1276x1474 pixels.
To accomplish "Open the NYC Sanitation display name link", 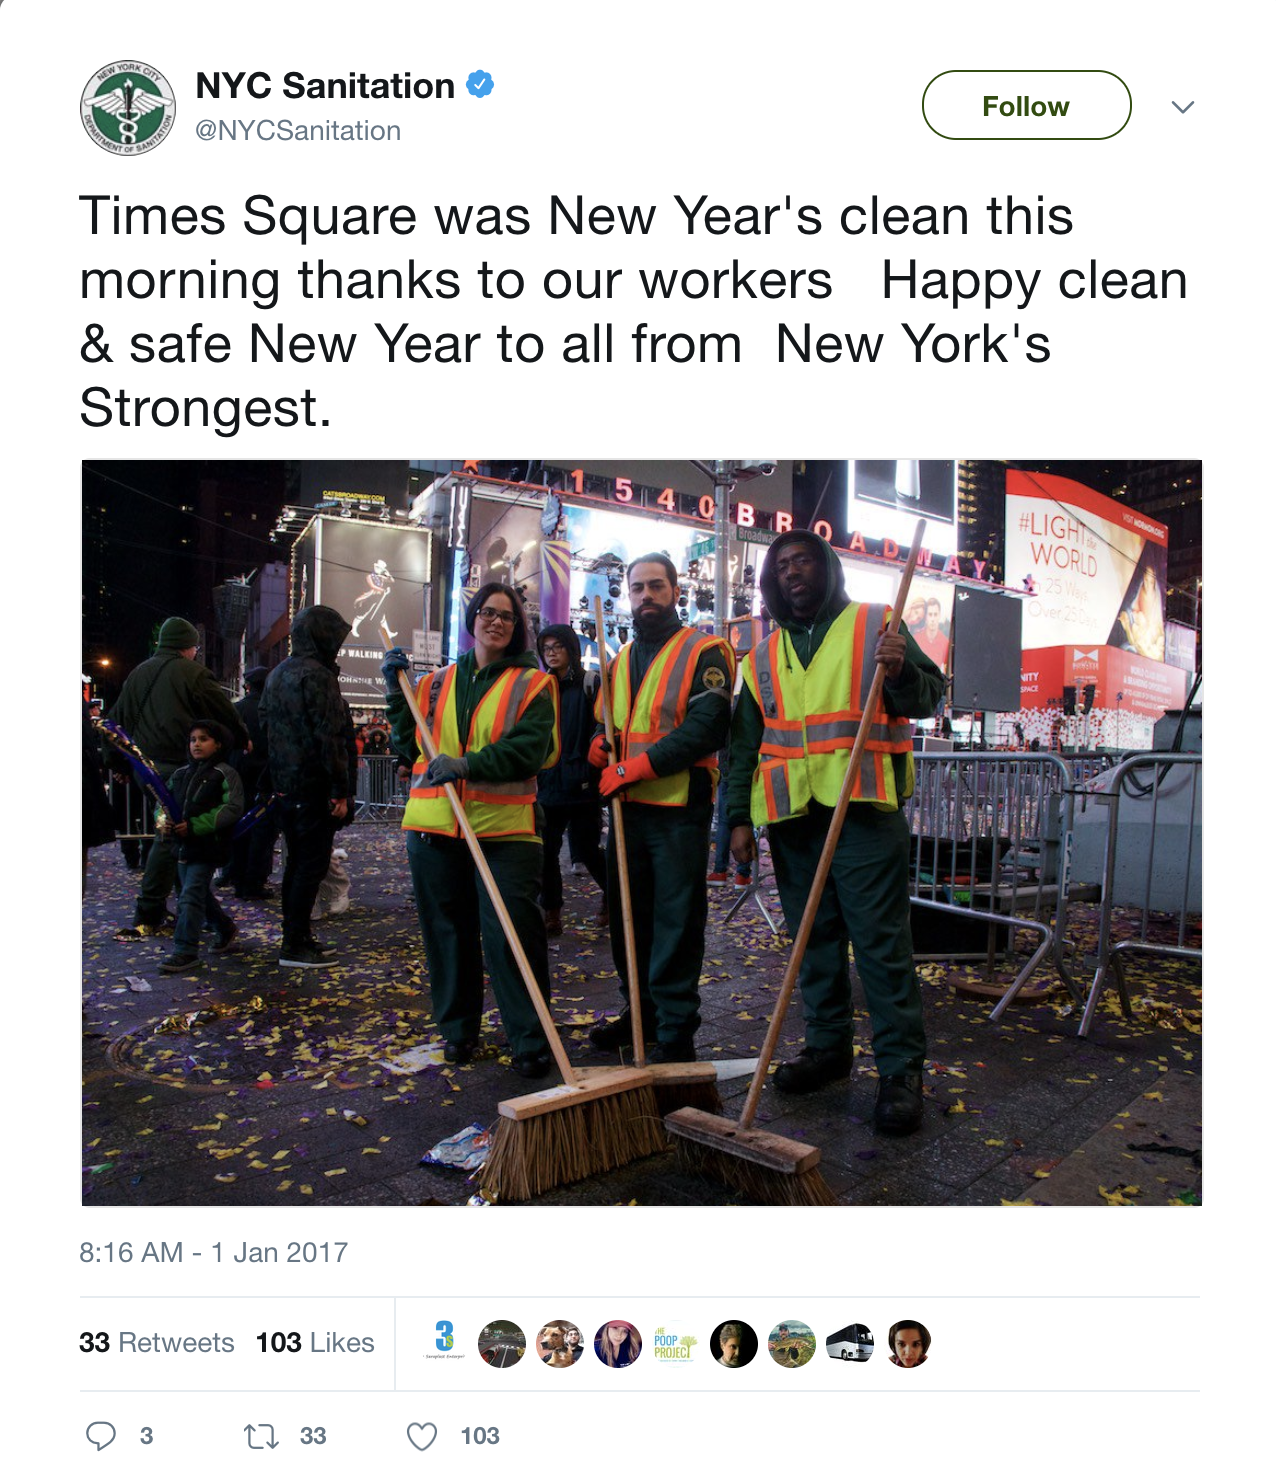I will tap(325, 86).
